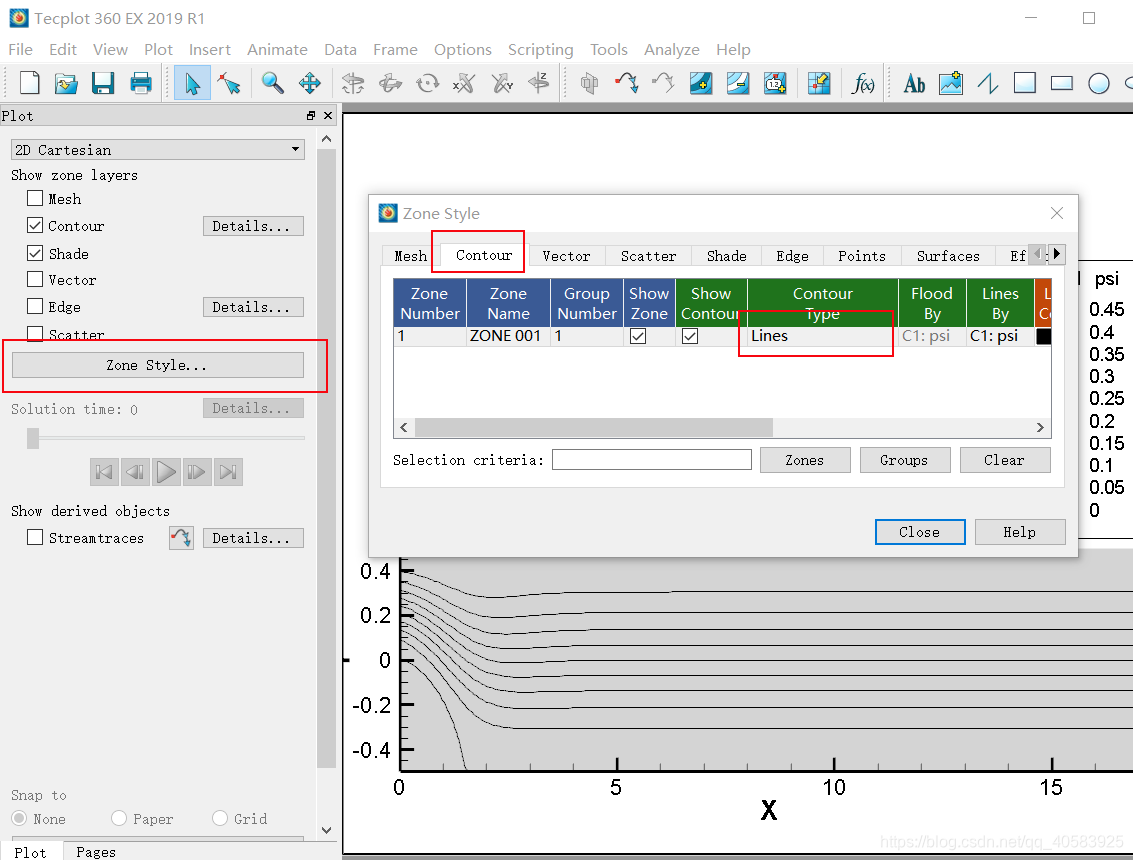Click the black line color swatch
The height and width of the screenshot is (860, 1133).
tap(1043, 336)
